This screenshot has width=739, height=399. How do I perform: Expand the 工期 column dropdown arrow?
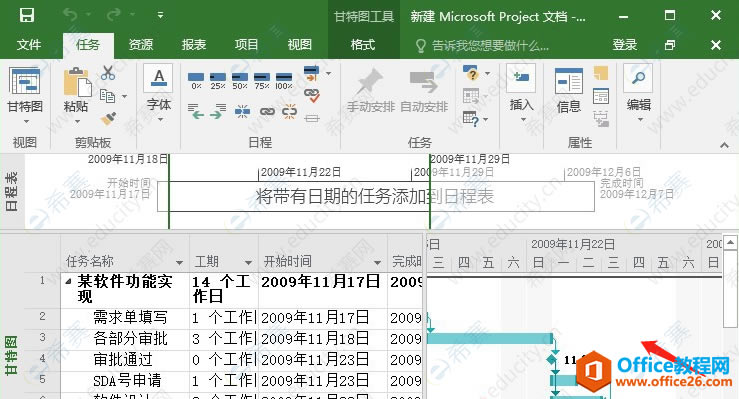pyautogui.click(x=248, y=262)
